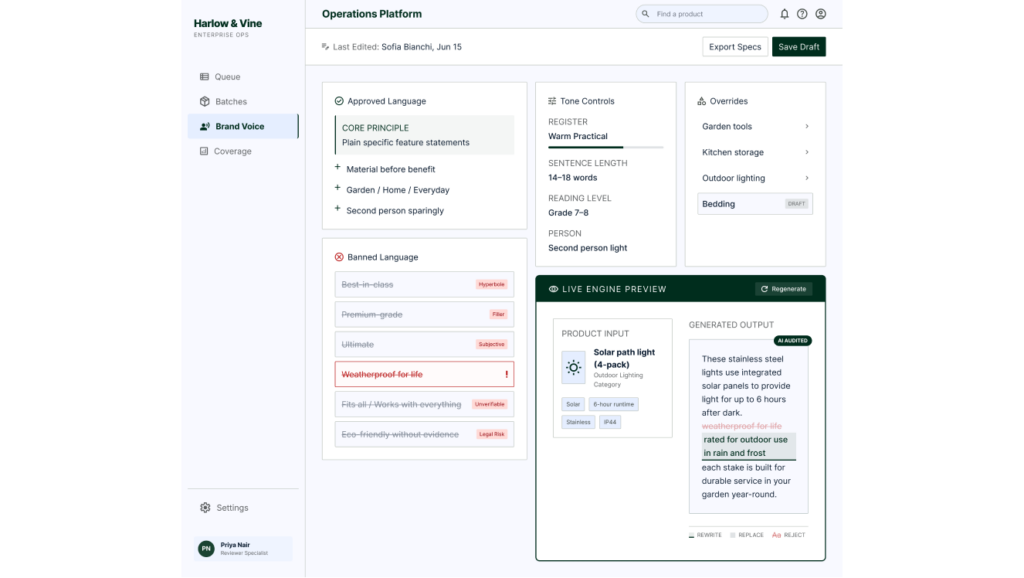The image size is (1024, 578).
Task: Click the Hyperbole tag
Action: coord(491,285)
